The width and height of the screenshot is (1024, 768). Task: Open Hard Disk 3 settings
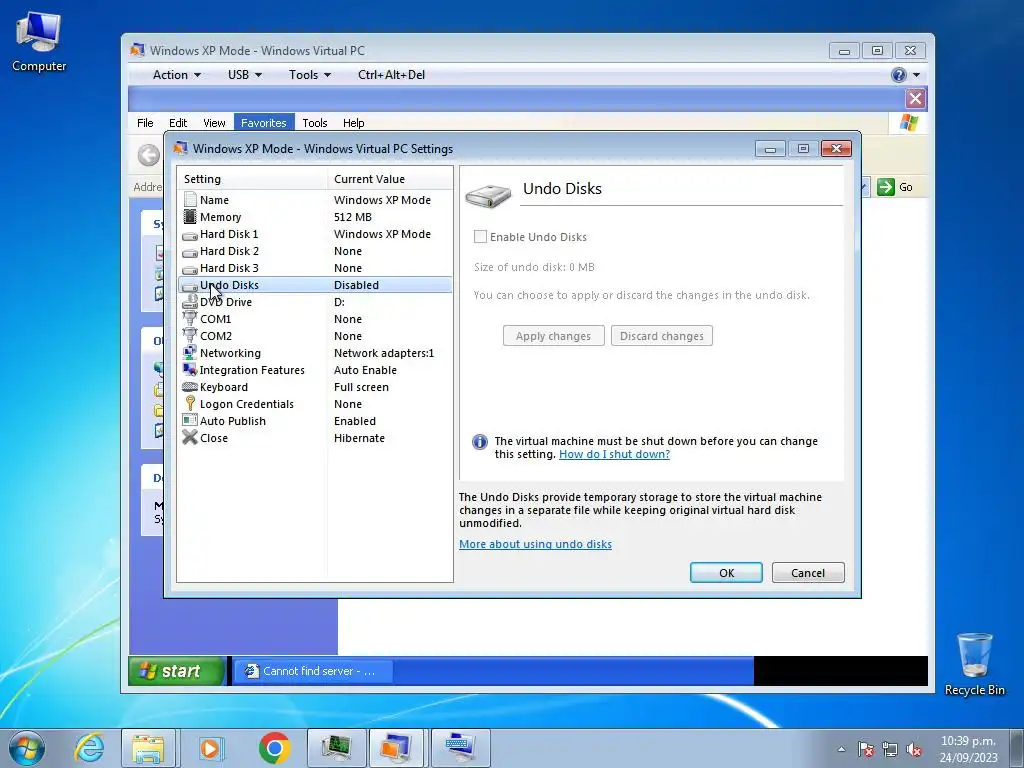point(315,268)
